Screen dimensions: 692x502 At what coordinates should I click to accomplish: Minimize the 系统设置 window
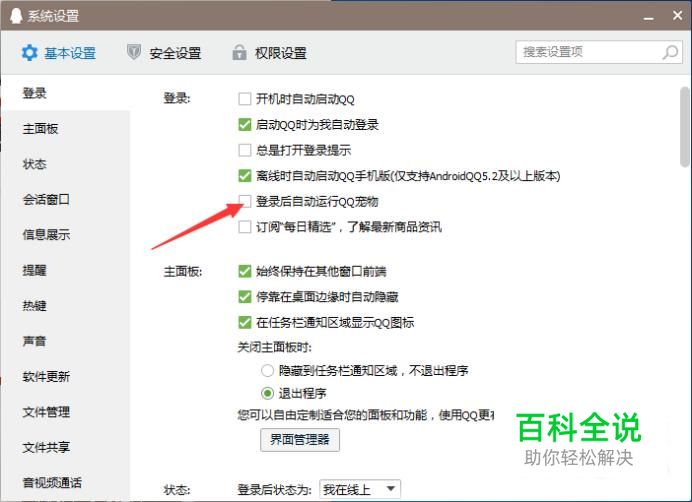(x=648, y=18)
